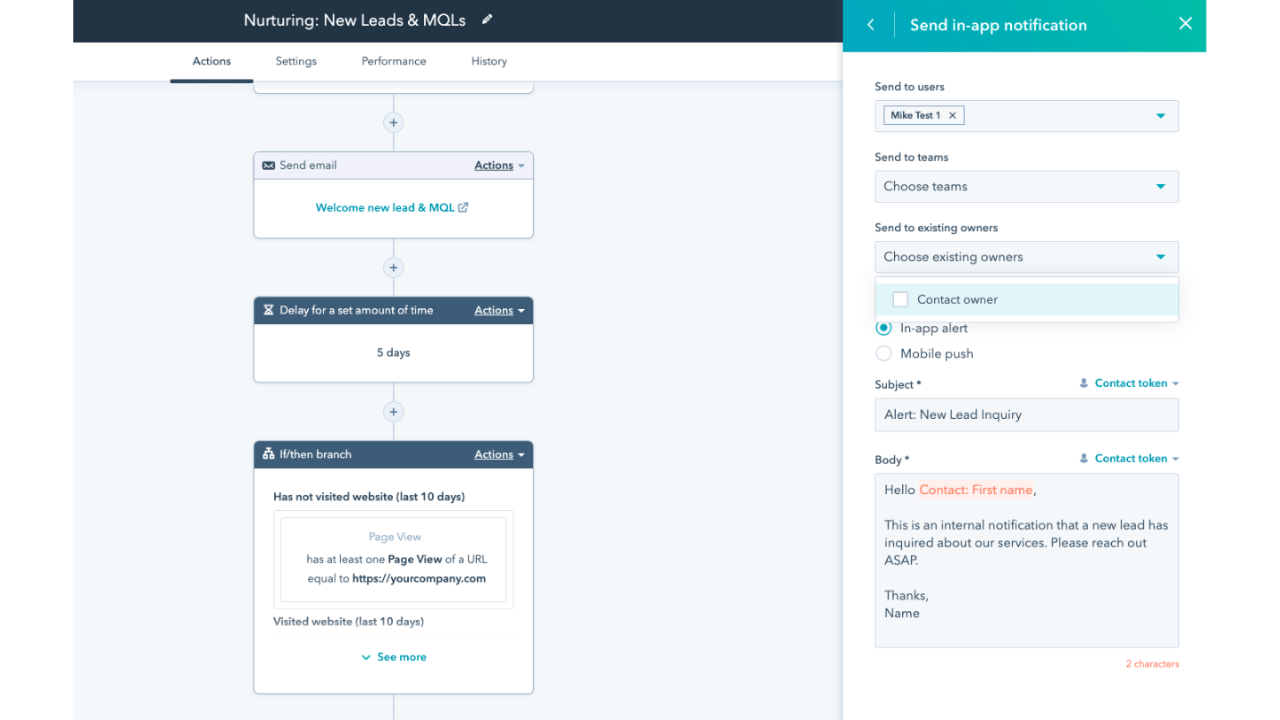Switch to the Settings tab
The width and height of the screenshot is (1280, 720).
click(x=296, y=61)
